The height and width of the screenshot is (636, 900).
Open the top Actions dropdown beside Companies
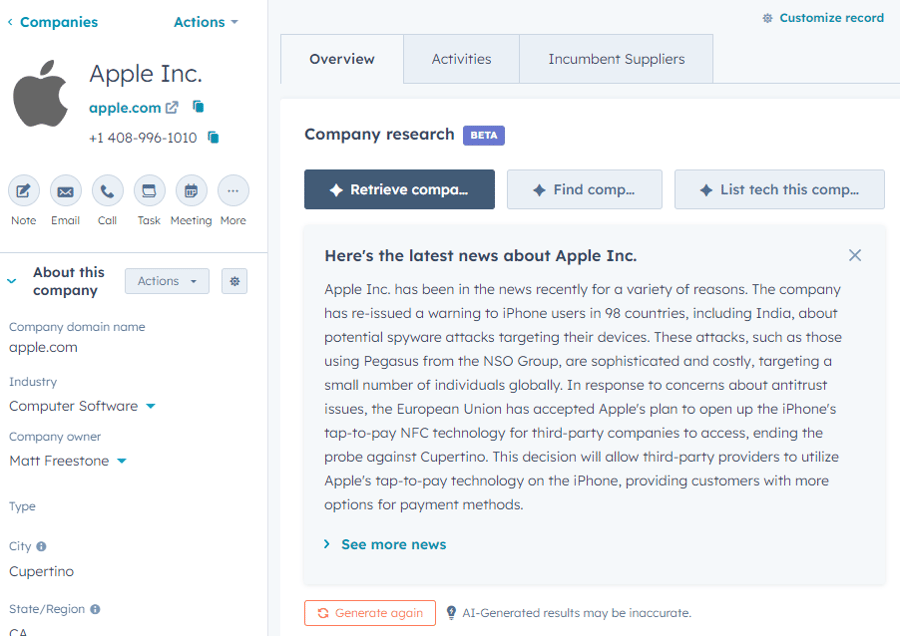coord(205,22)
